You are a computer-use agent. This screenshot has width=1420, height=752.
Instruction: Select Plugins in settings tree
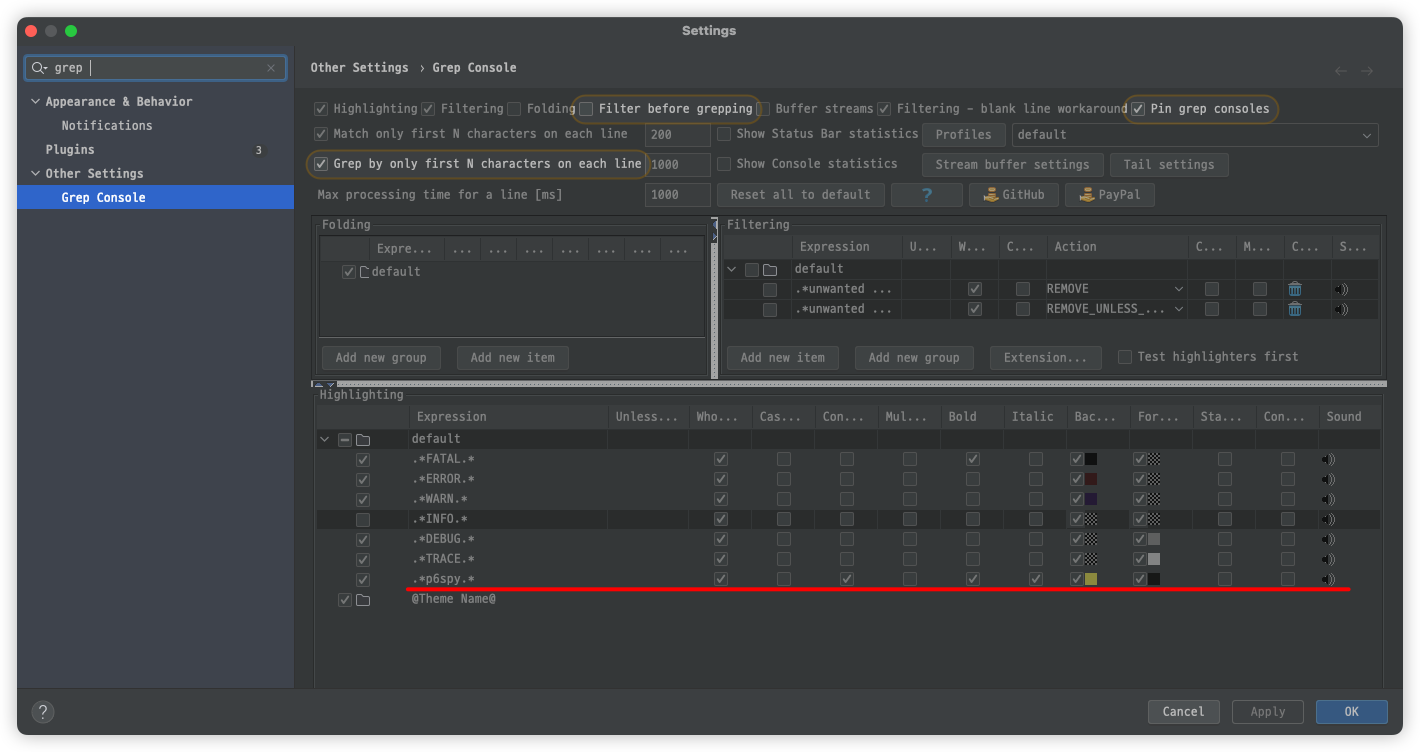tap(70, 150)
